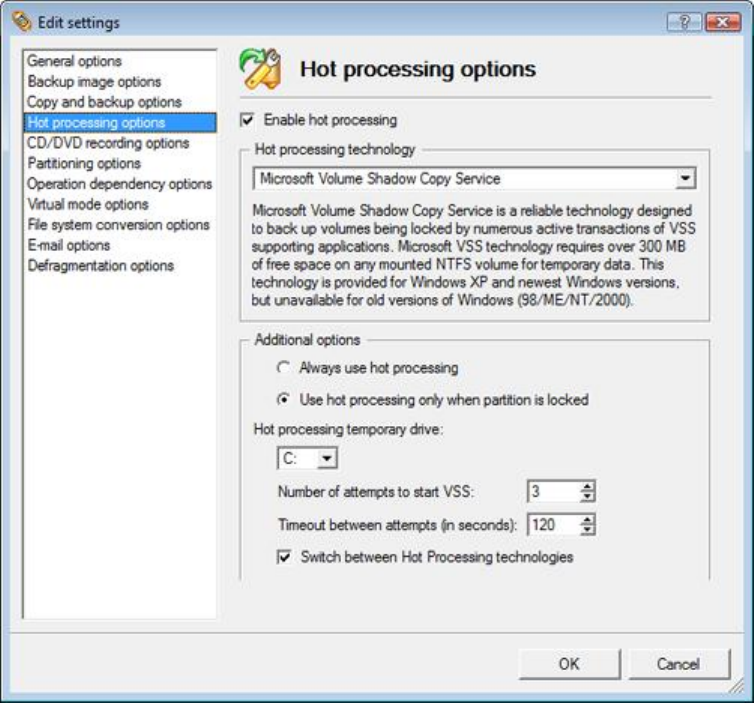Image resolution: width=754 pixels, height=703 pixels.
Task: Increase number of attempts to start VSS
Action: 587,487
